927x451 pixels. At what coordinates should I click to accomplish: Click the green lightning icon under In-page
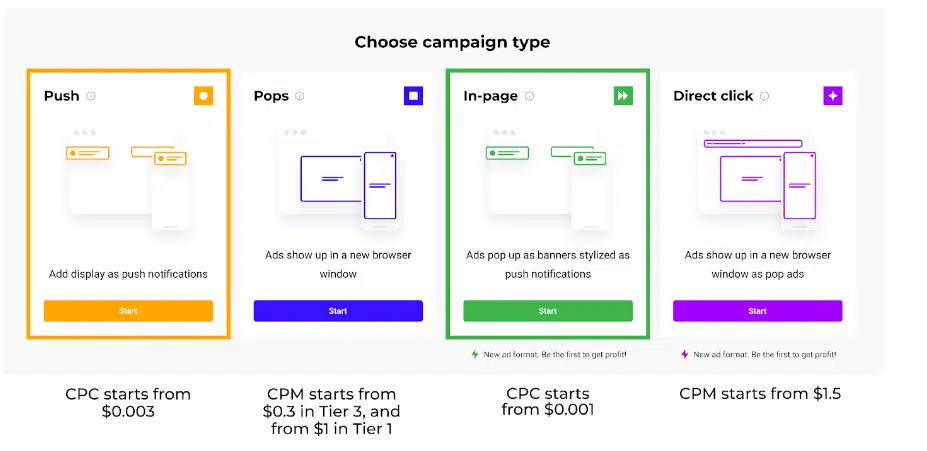(x=474, y=355)
